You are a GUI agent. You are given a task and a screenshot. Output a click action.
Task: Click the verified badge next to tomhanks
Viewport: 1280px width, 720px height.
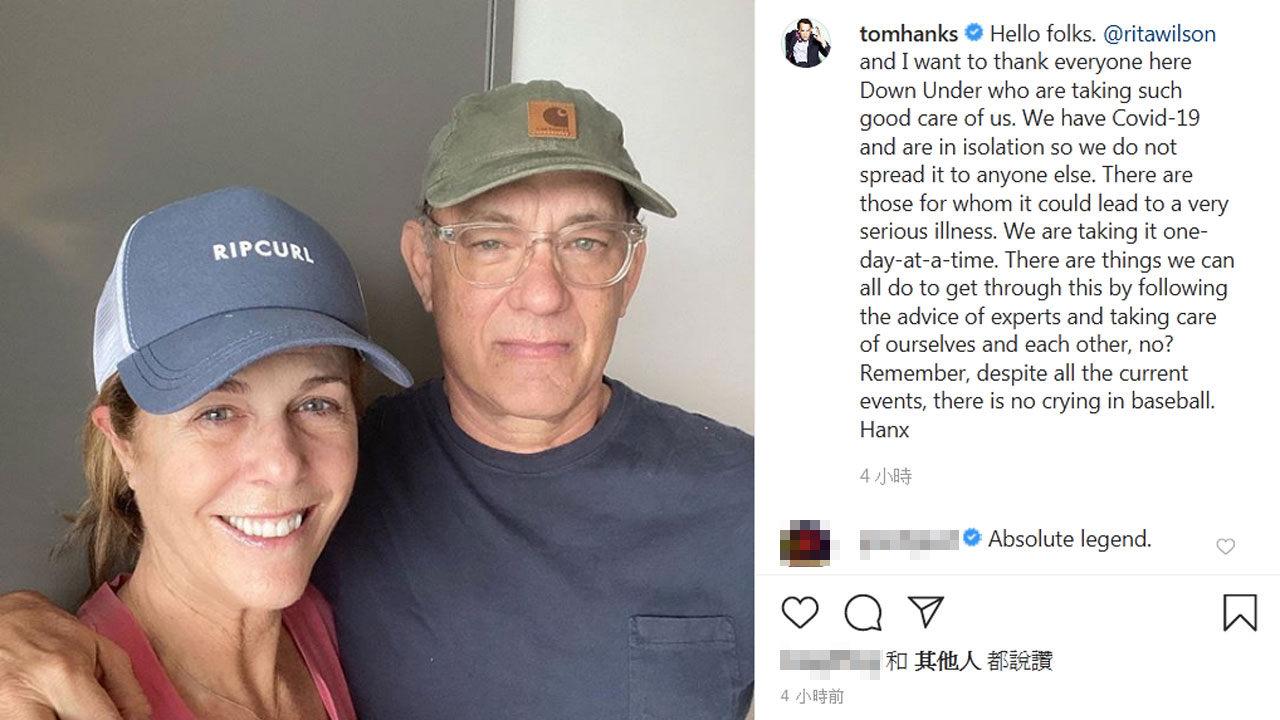(973, 33)
